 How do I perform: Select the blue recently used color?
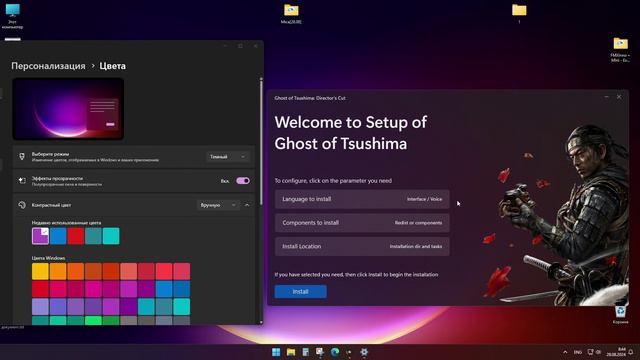pos(58,236)
